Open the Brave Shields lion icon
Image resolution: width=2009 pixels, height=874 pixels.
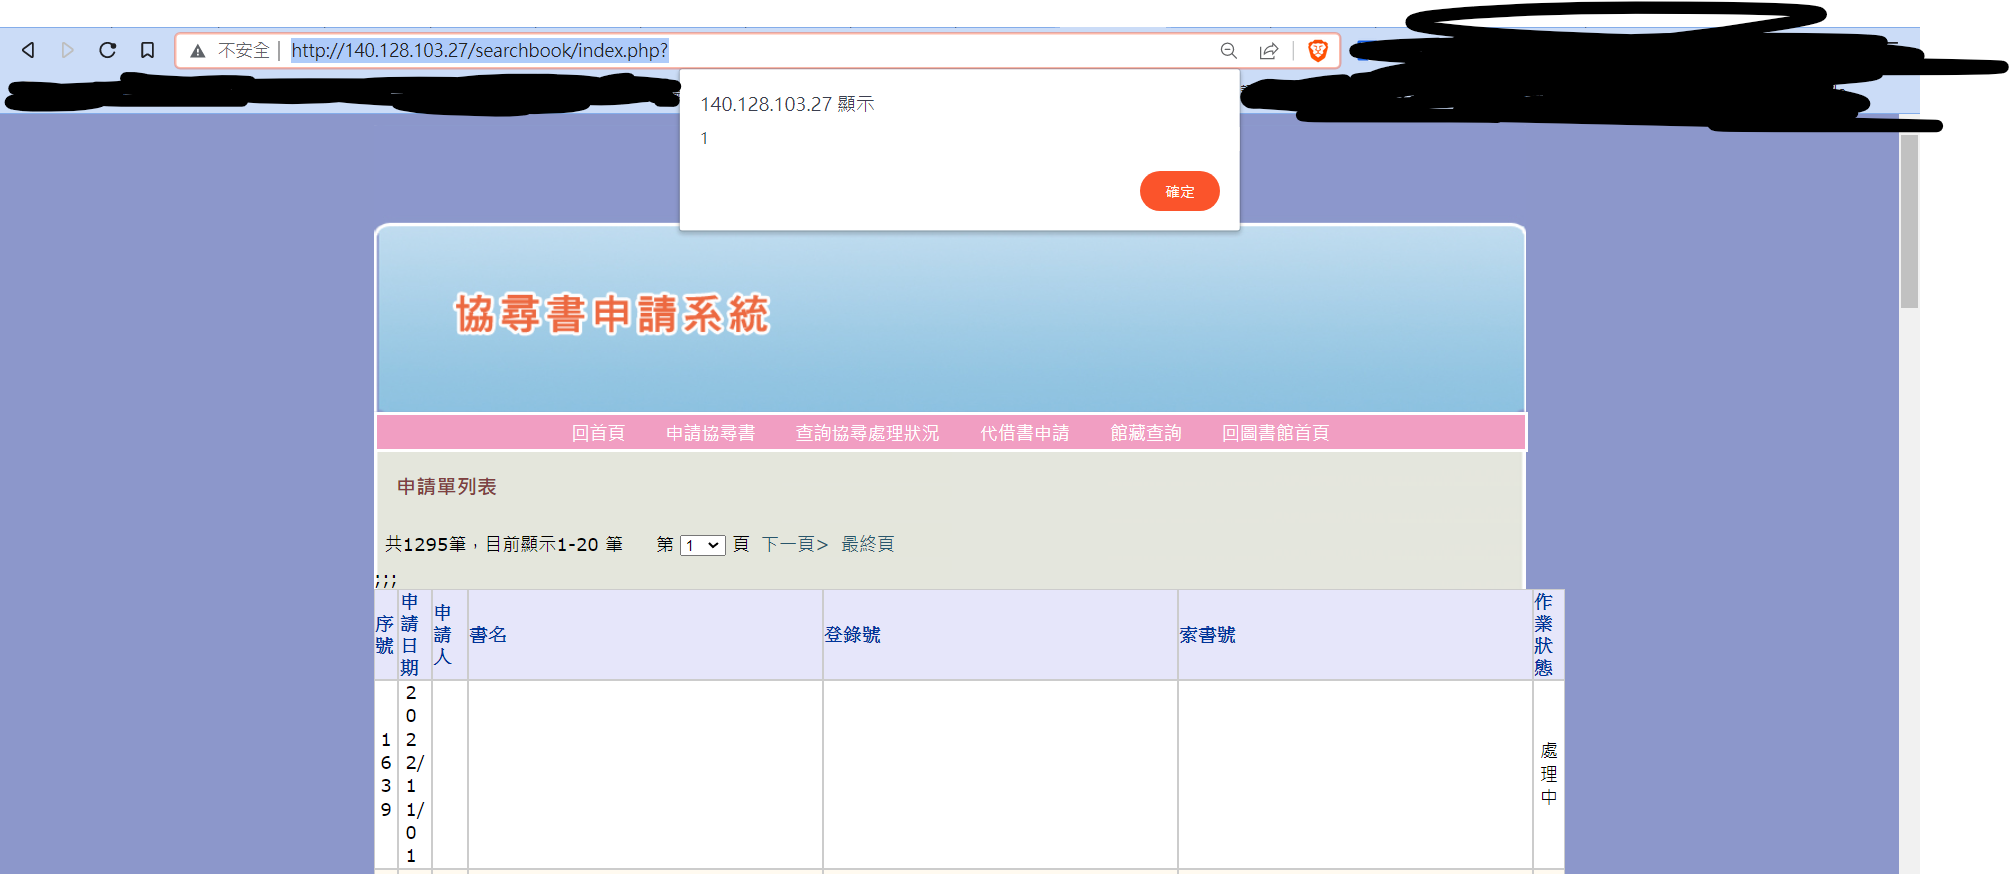(1318, 51)
